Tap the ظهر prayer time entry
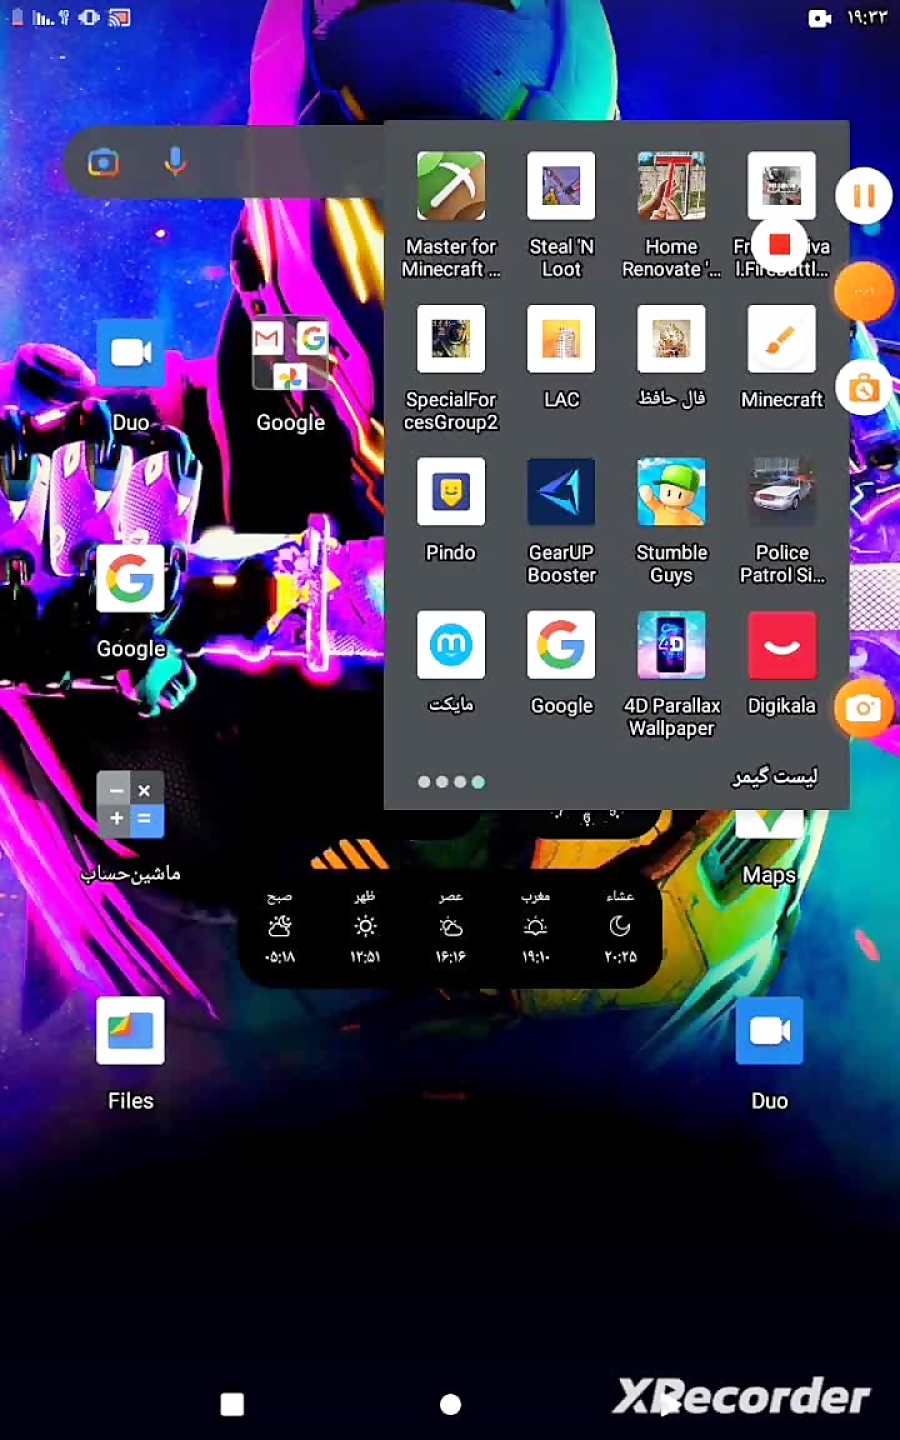900x1440 pixels. click(365, 926)
